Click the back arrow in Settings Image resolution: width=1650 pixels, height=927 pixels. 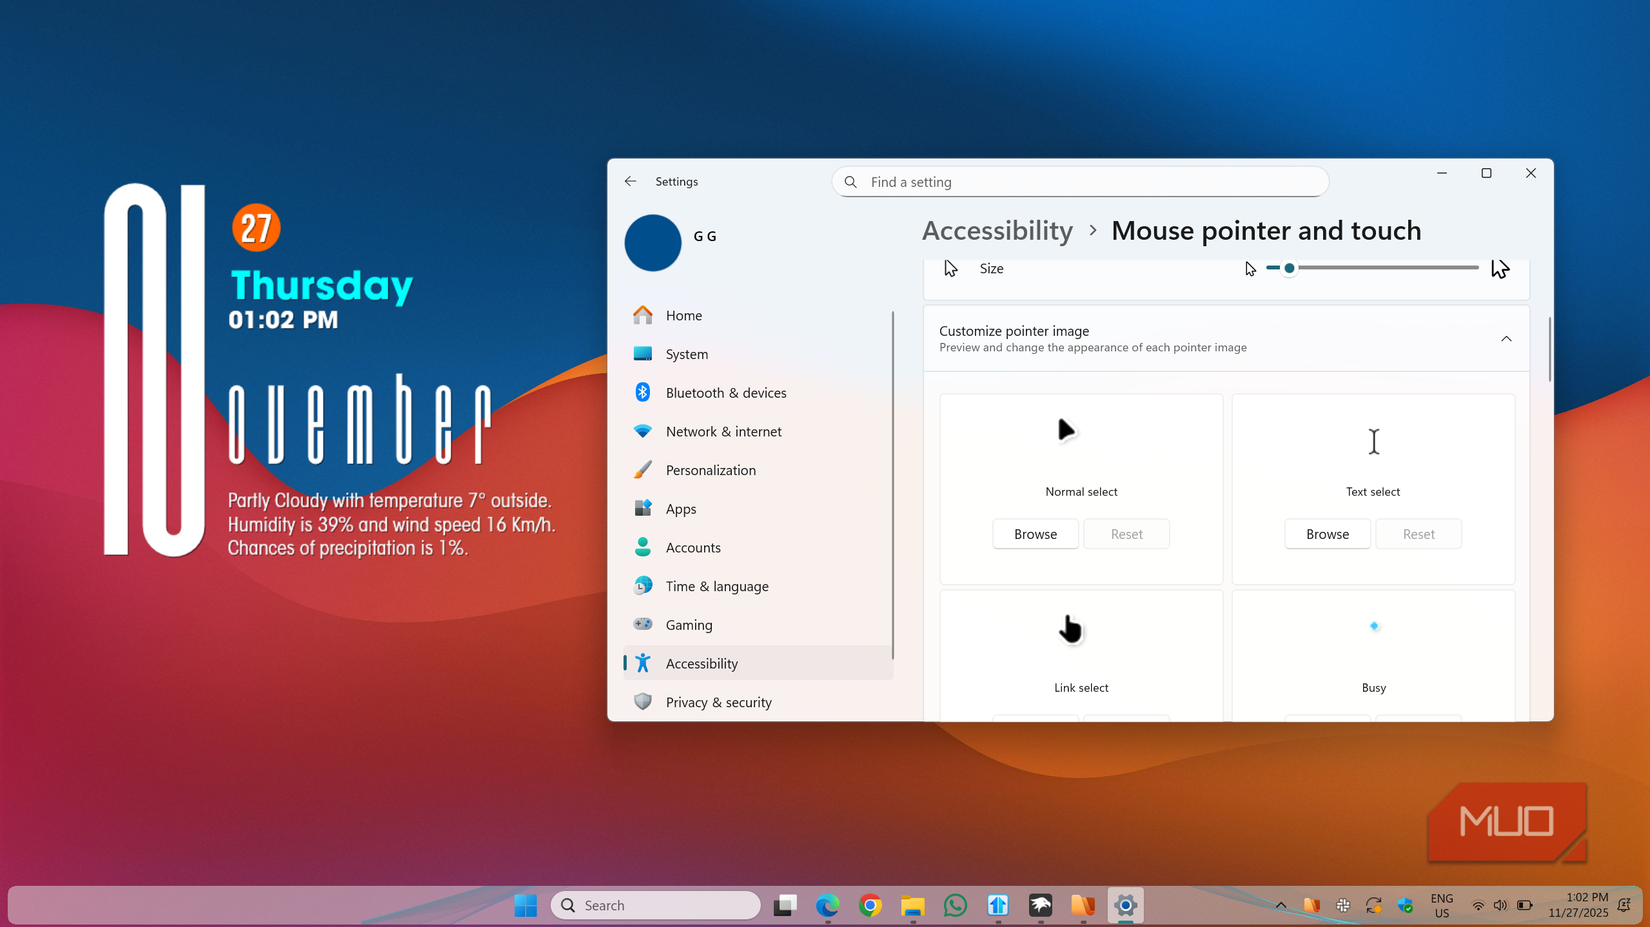click(x=630, y=181)
